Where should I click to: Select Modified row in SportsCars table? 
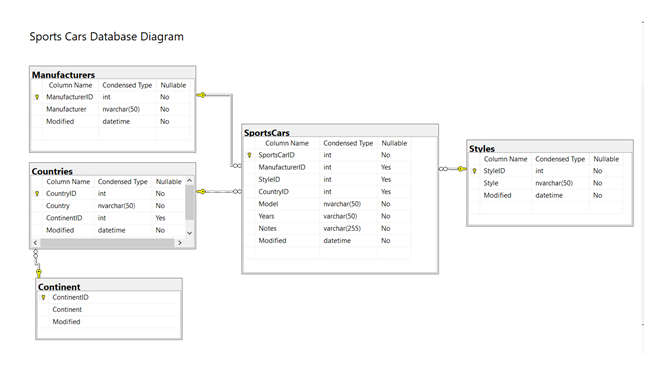[x=327, y=241]
